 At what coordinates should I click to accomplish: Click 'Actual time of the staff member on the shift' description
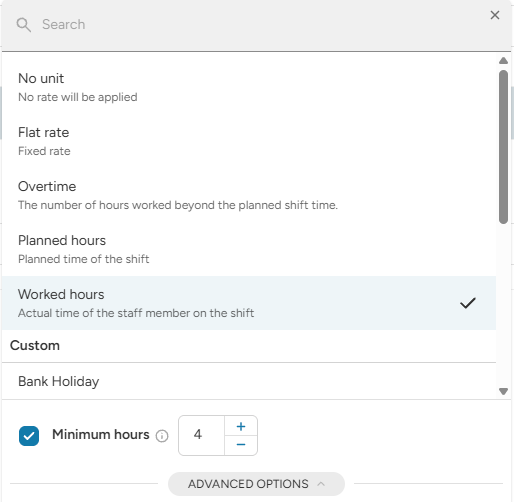point(136,313)
